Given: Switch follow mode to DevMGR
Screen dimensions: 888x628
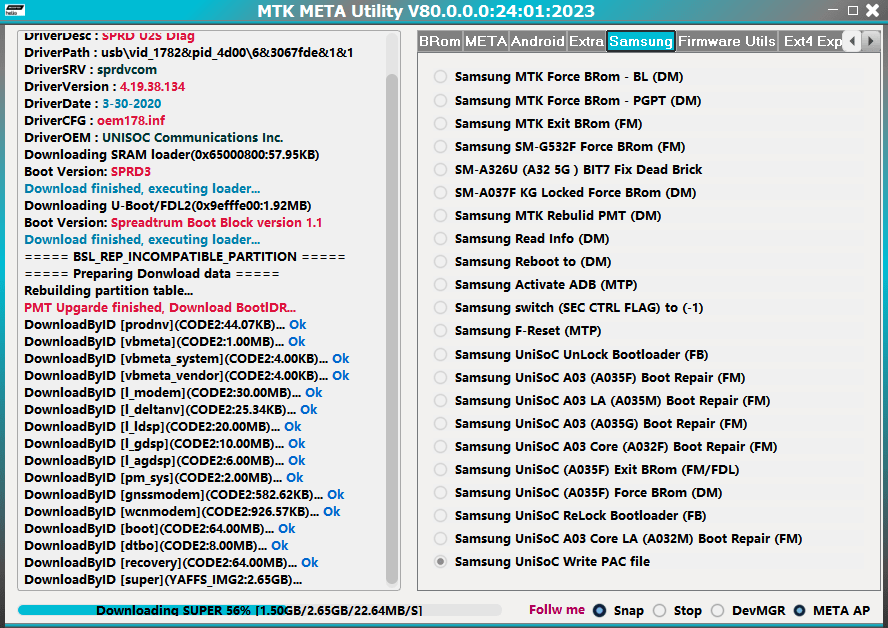Looking at the screenshot, I should click(x=717, y=611).
